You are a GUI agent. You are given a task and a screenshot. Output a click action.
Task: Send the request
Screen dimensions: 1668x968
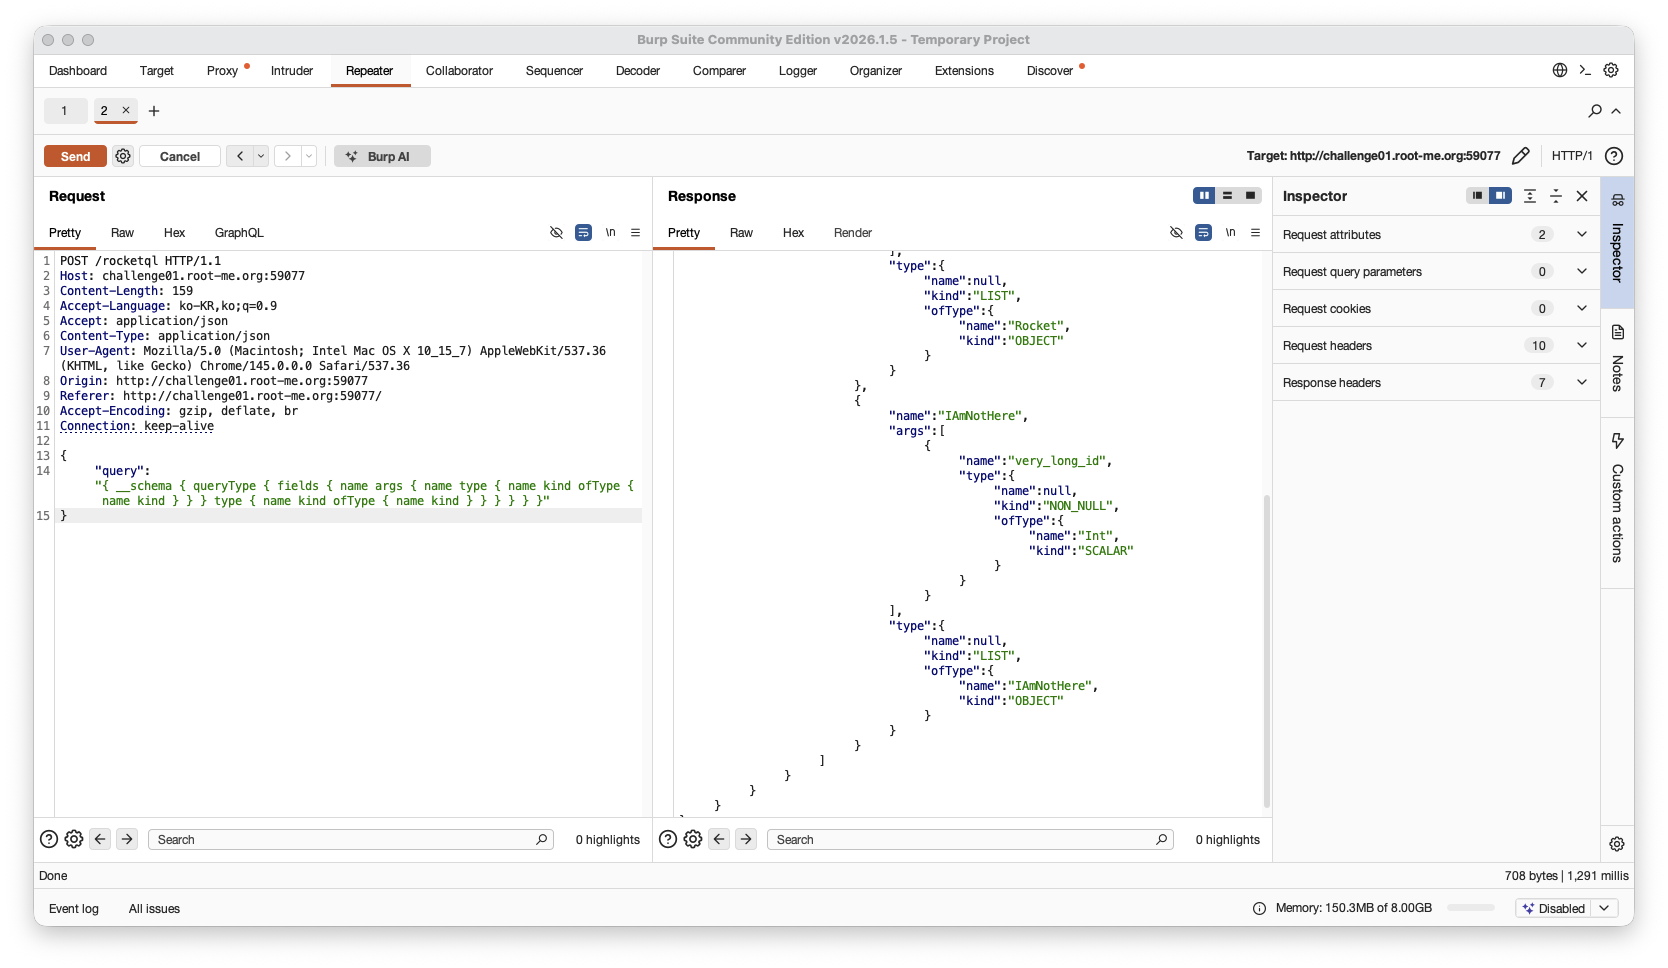click(x=75, y=156)
